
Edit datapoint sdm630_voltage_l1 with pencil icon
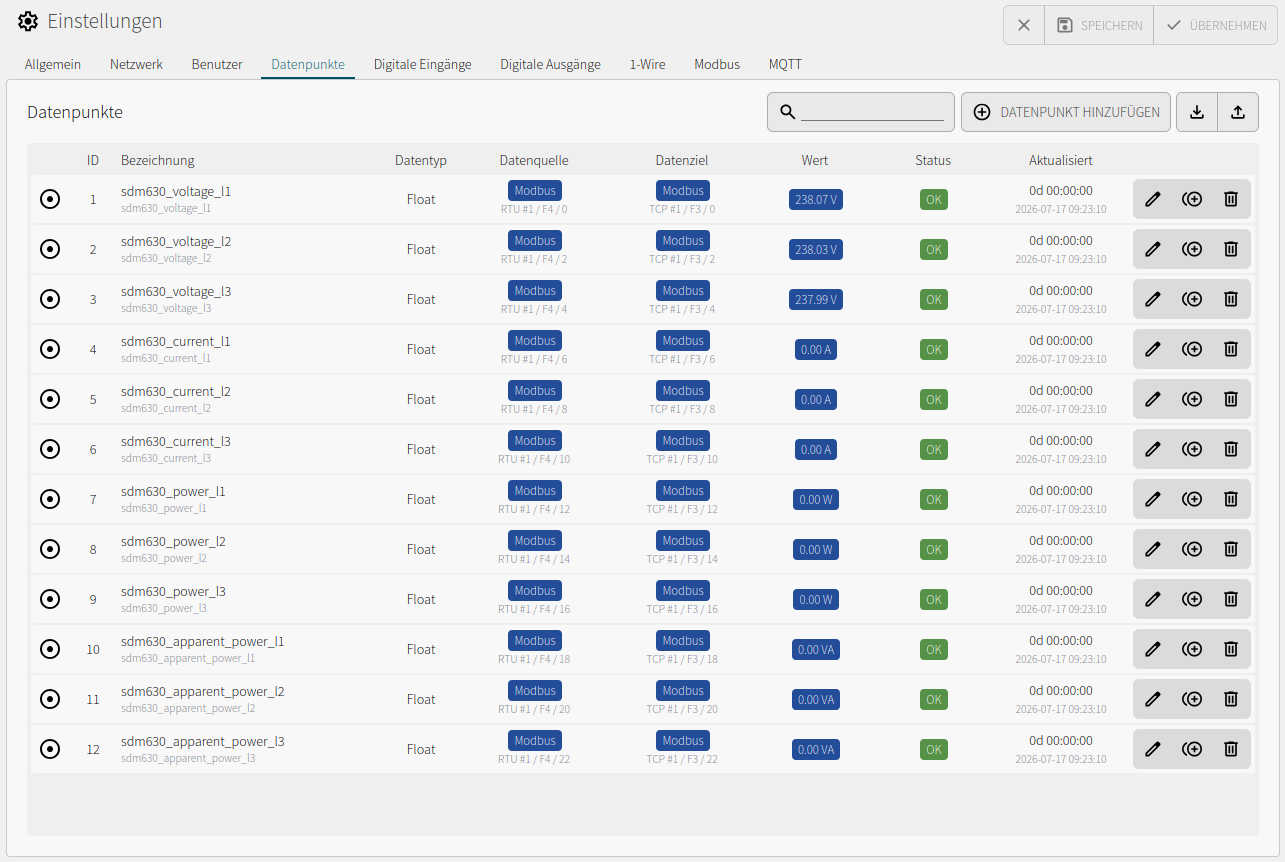(1152, 199)
